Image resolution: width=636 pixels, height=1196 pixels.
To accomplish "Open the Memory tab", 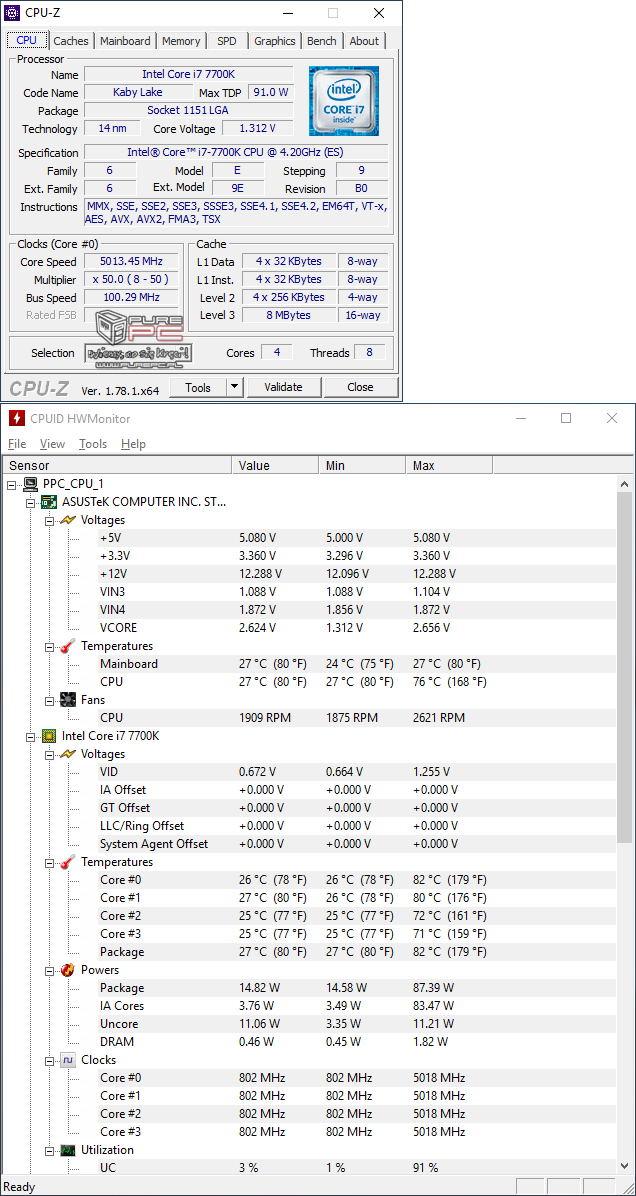I will 181,41.
